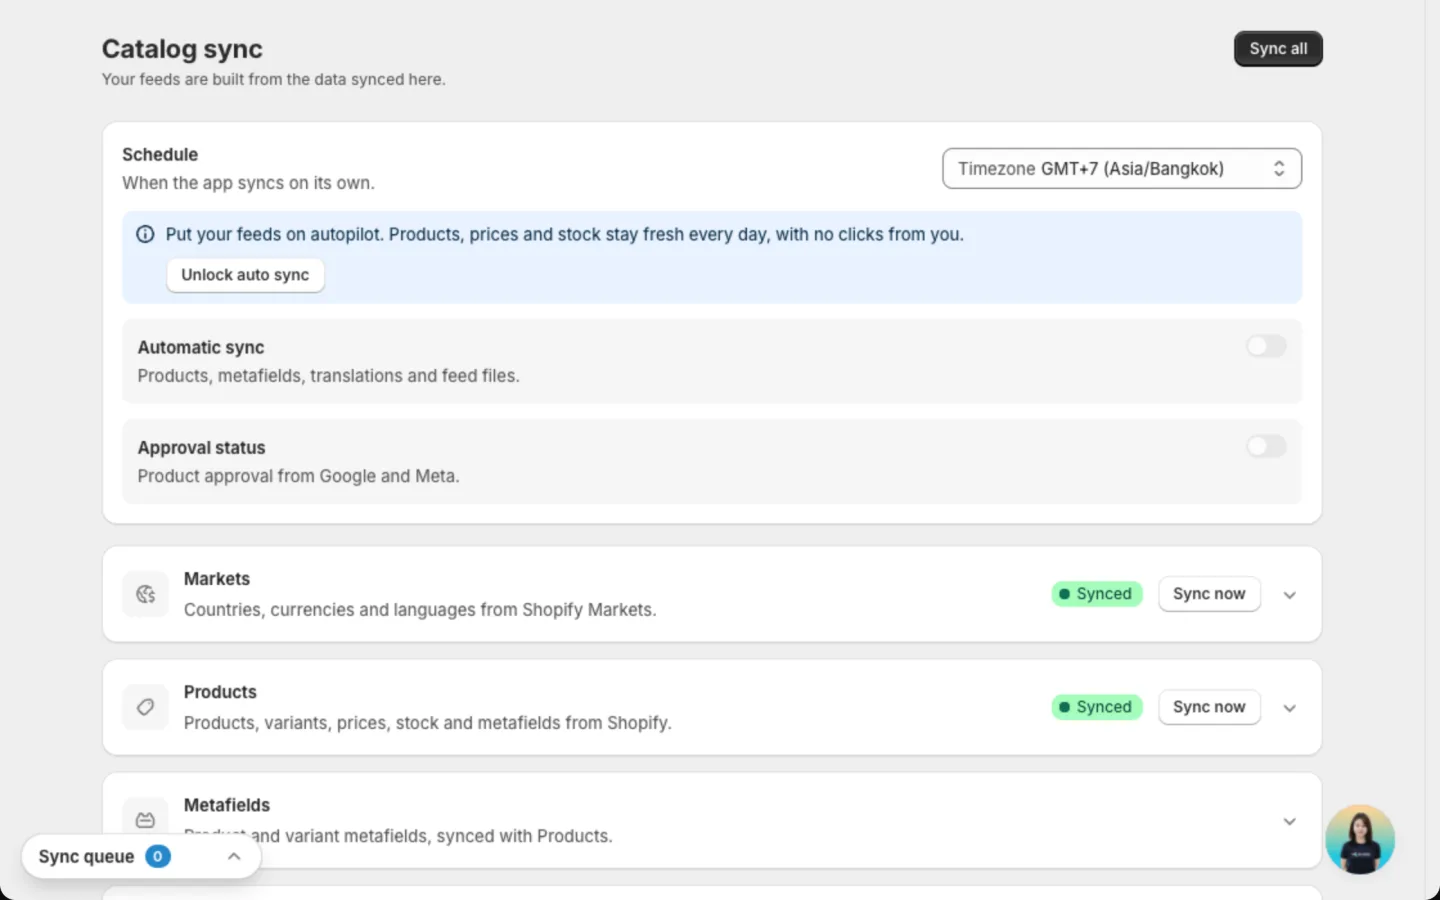Expand the Markets row chevron
This screenshot has width=1440, height=900.
pos(1290,595)
